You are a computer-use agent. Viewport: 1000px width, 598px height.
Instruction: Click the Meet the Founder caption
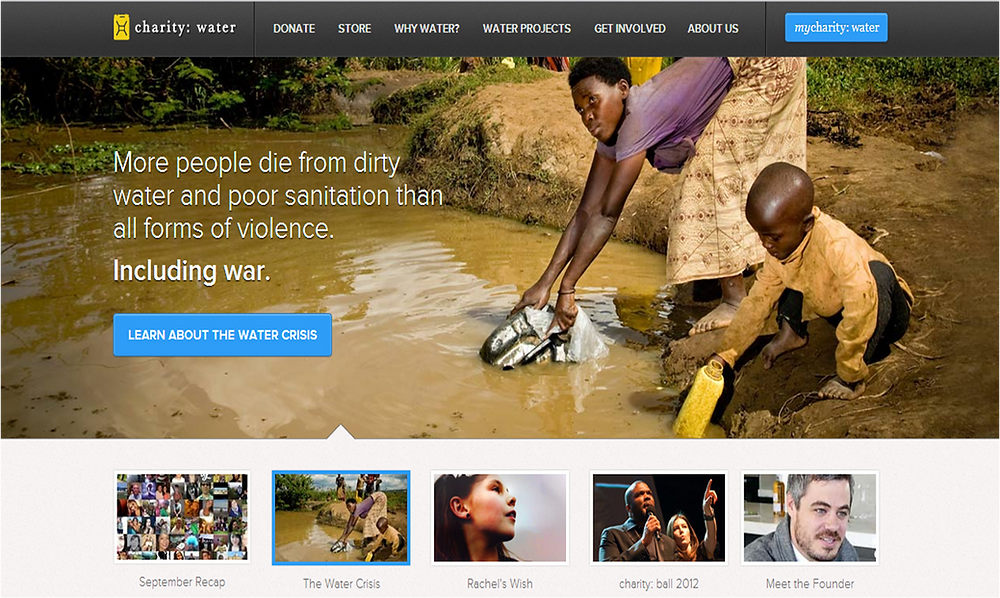pos(810,583)
